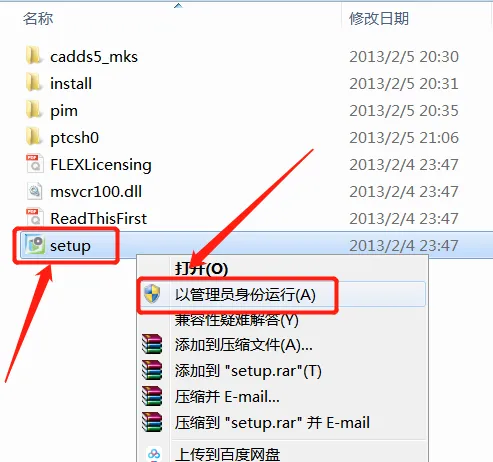493x462 pixels.
Task: Click WinRAR icon beside 添加到压缩文件(A)
Action: (x=152, y=344)
